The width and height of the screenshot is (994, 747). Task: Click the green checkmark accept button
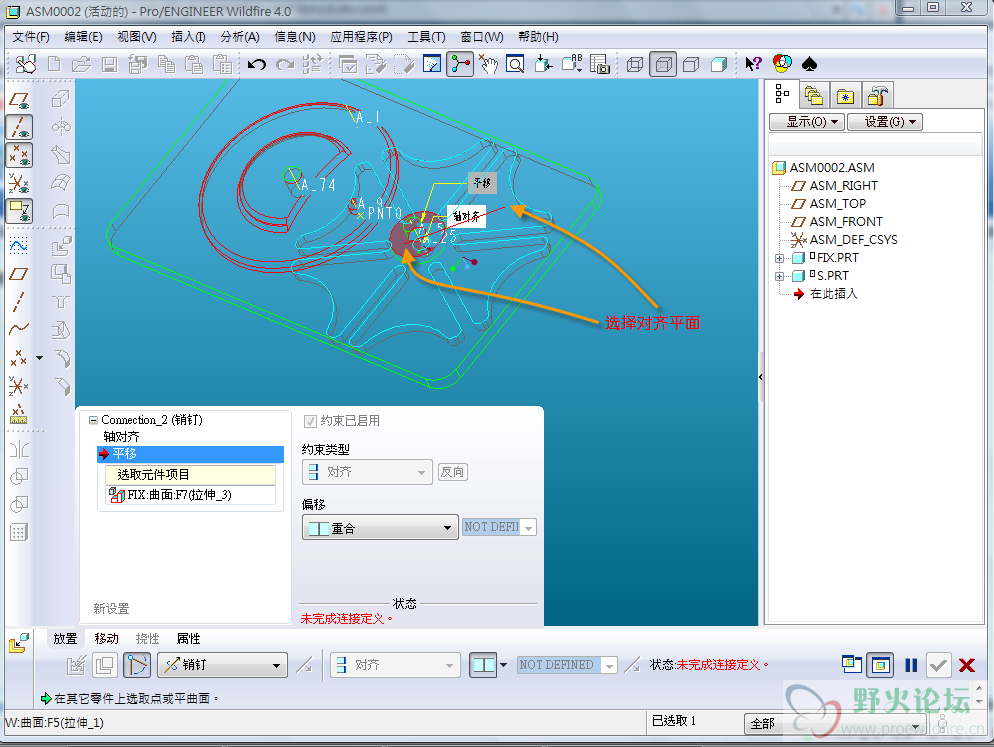pyautogui.click(x=938, y=665)
